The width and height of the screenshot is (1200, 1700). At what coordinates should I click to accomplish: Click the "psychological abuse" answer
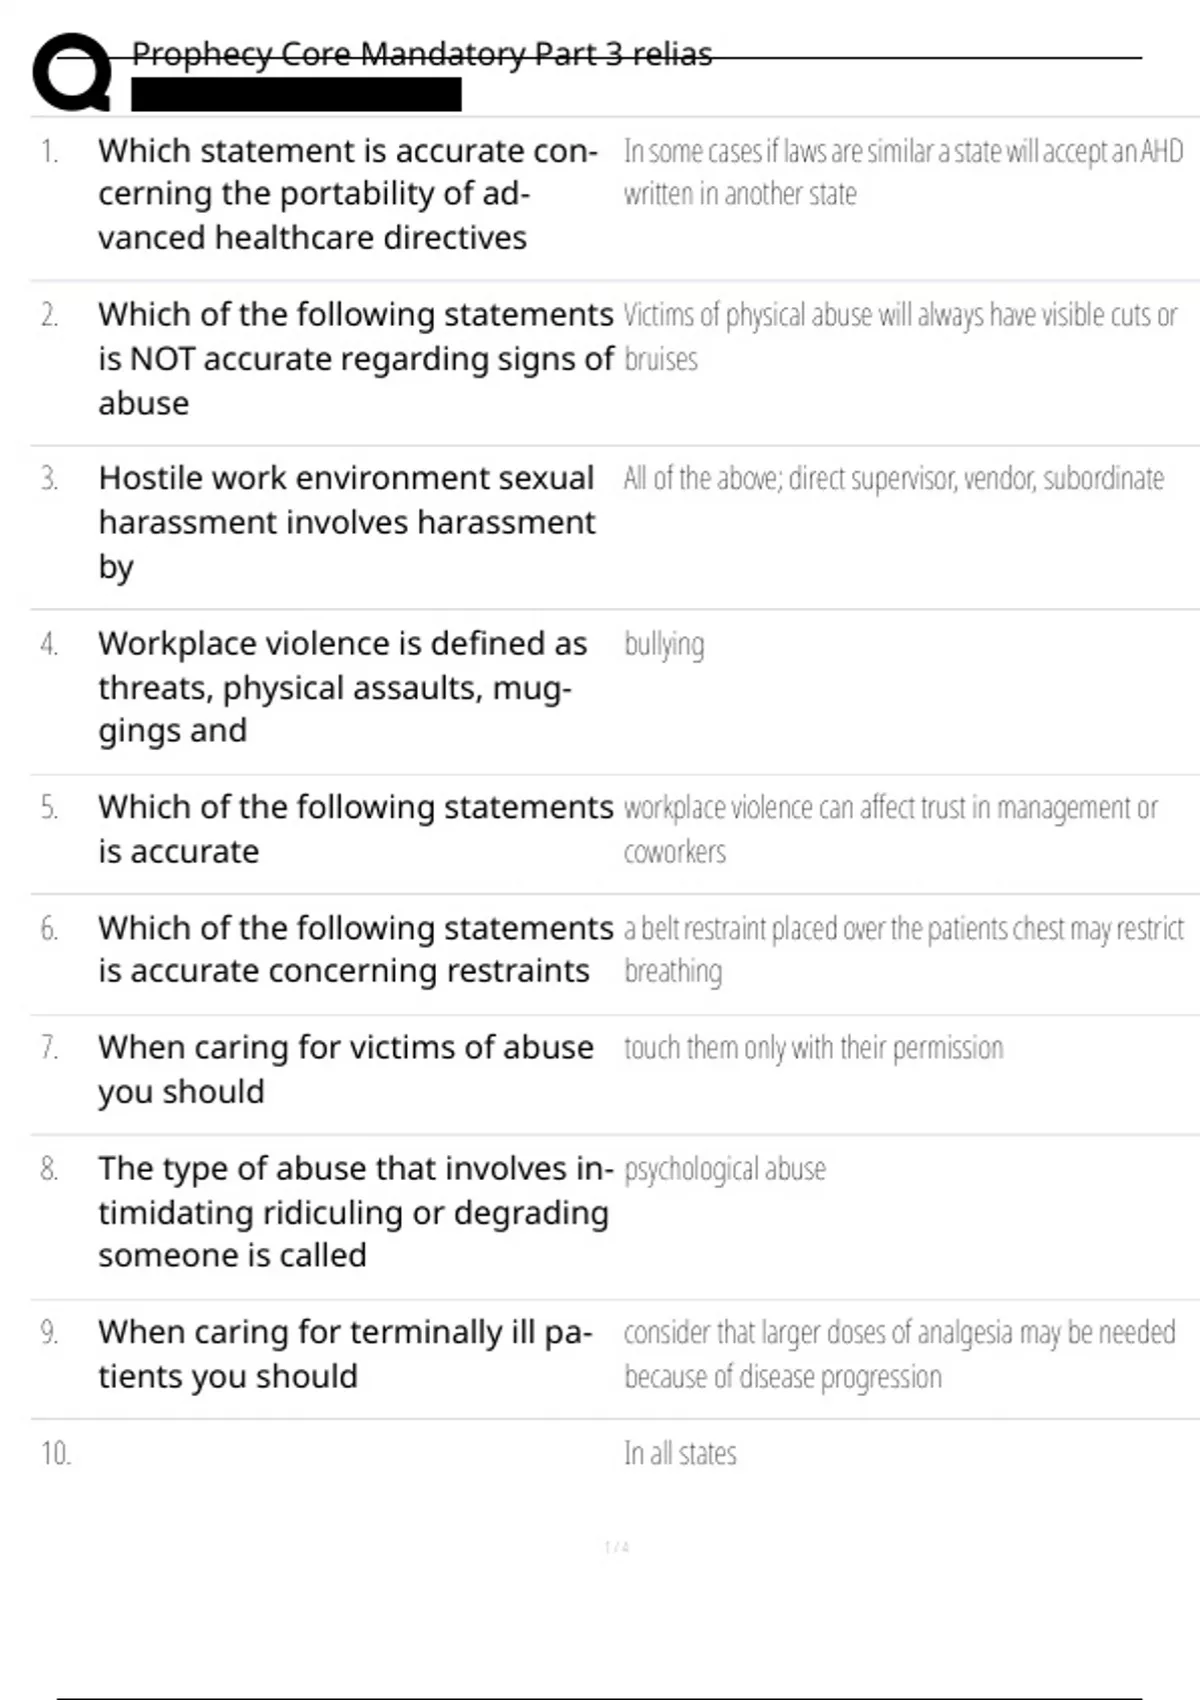pos(725,1169)
